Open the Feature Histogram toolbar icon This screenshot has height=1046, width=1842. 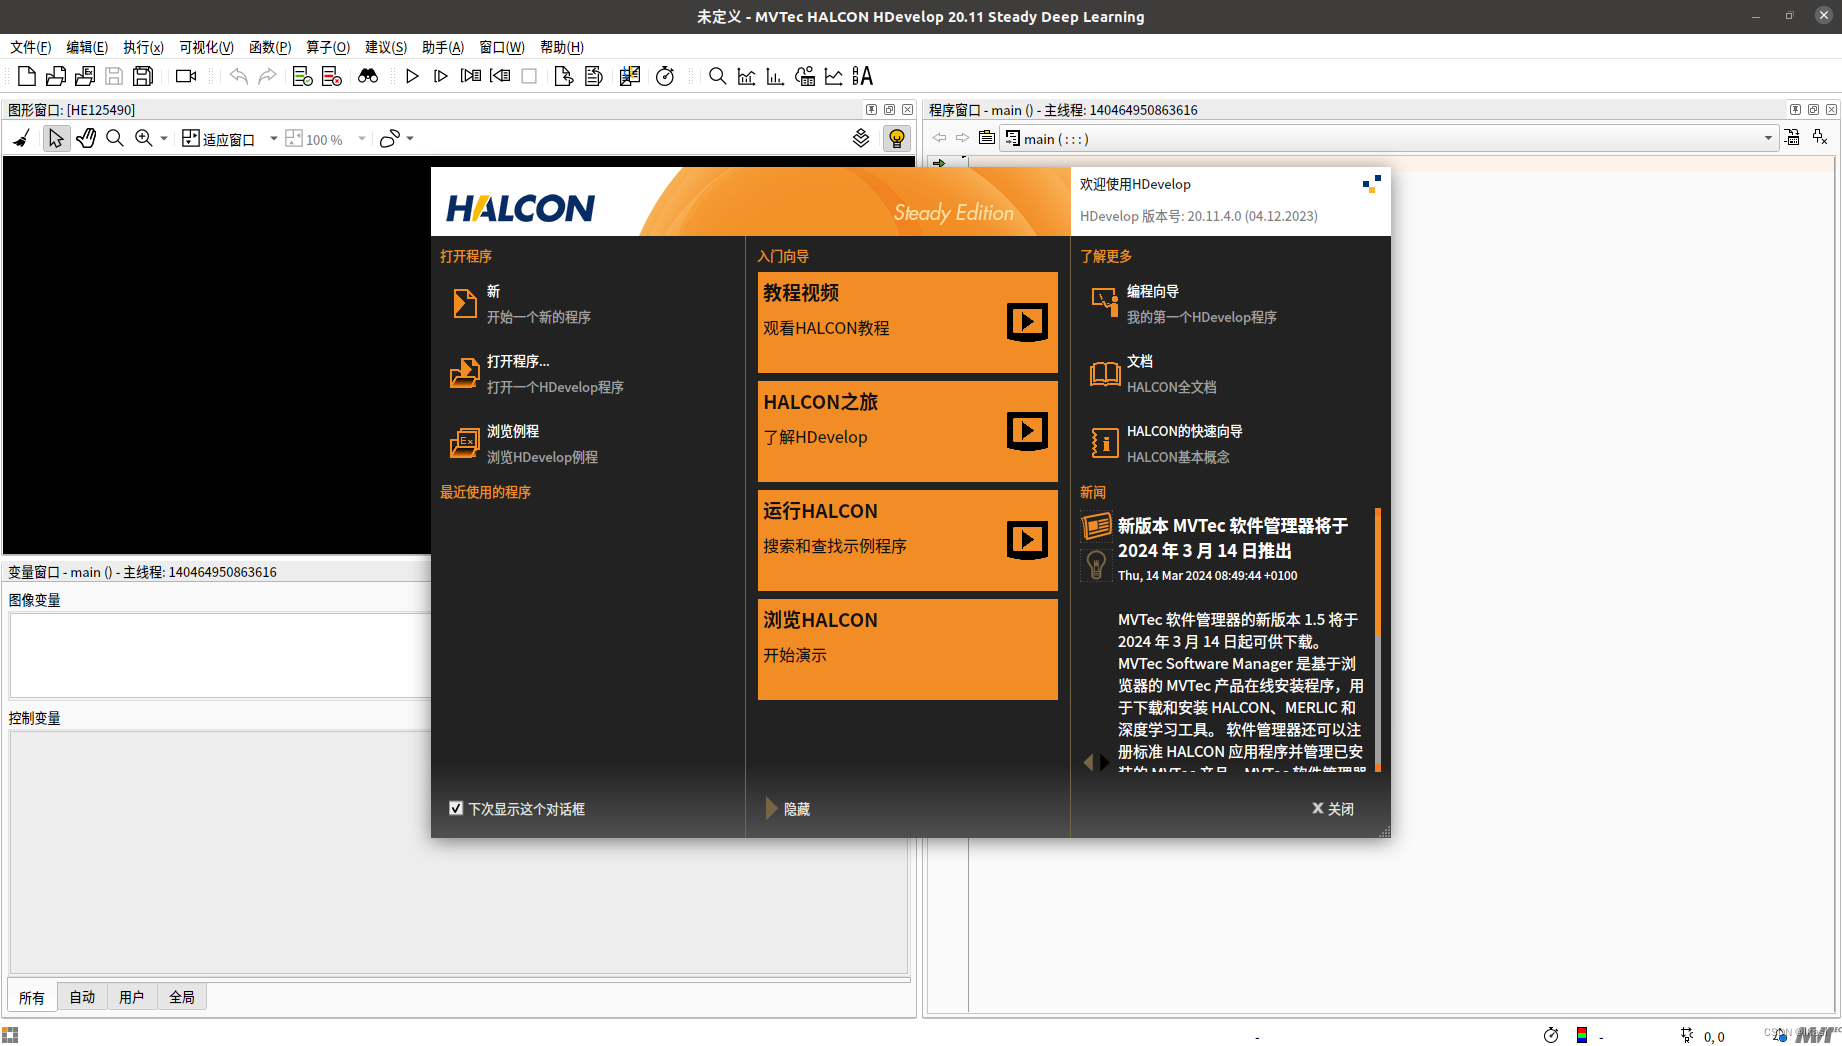[775, 76]
